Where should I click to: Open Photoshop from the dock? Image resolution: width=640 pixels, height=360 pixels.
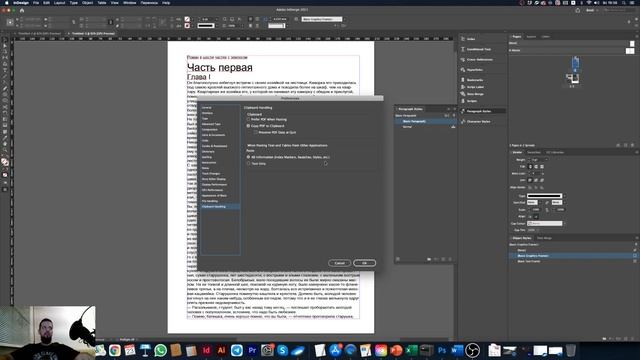(442, 350)
